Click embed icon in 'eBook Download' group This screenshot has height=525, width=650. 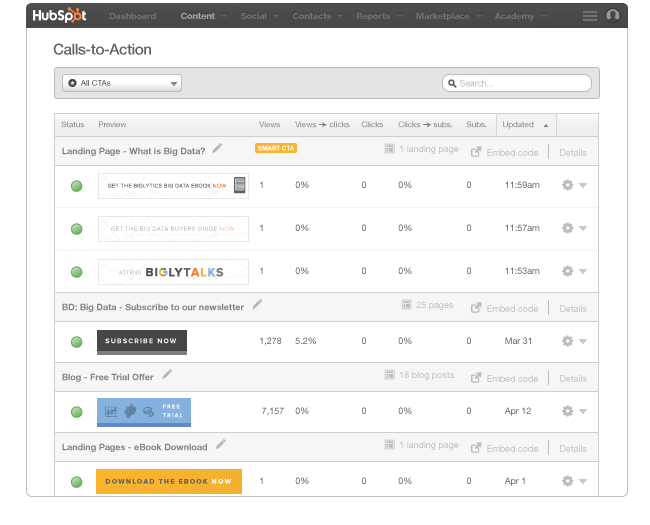476,448
